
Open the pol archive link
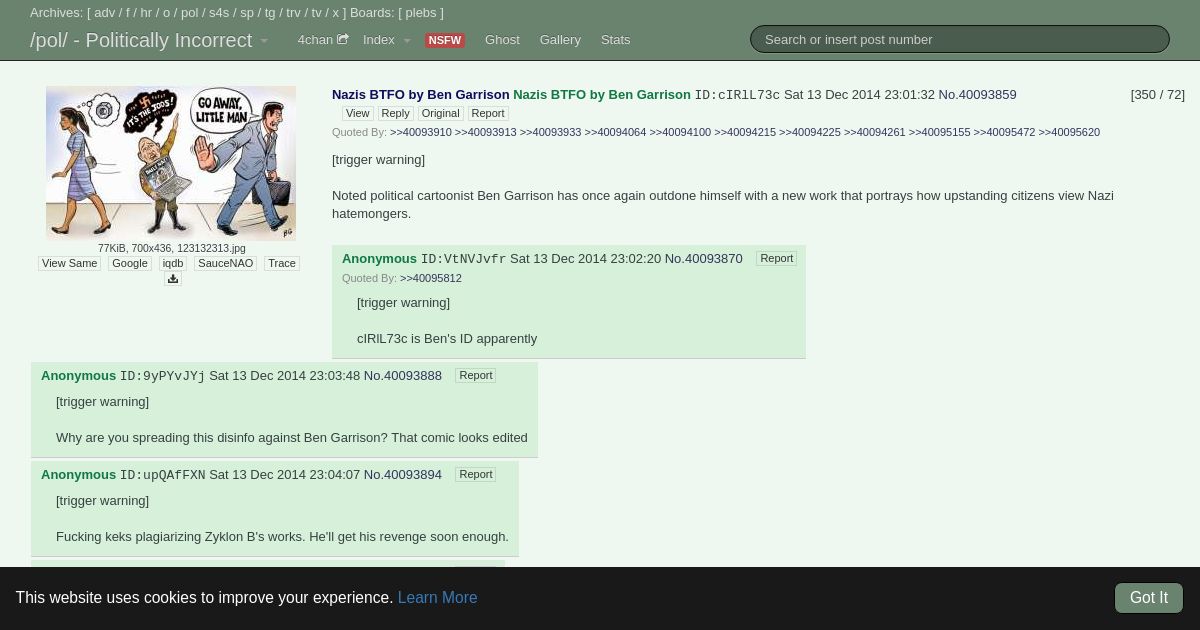coord(190,13)
